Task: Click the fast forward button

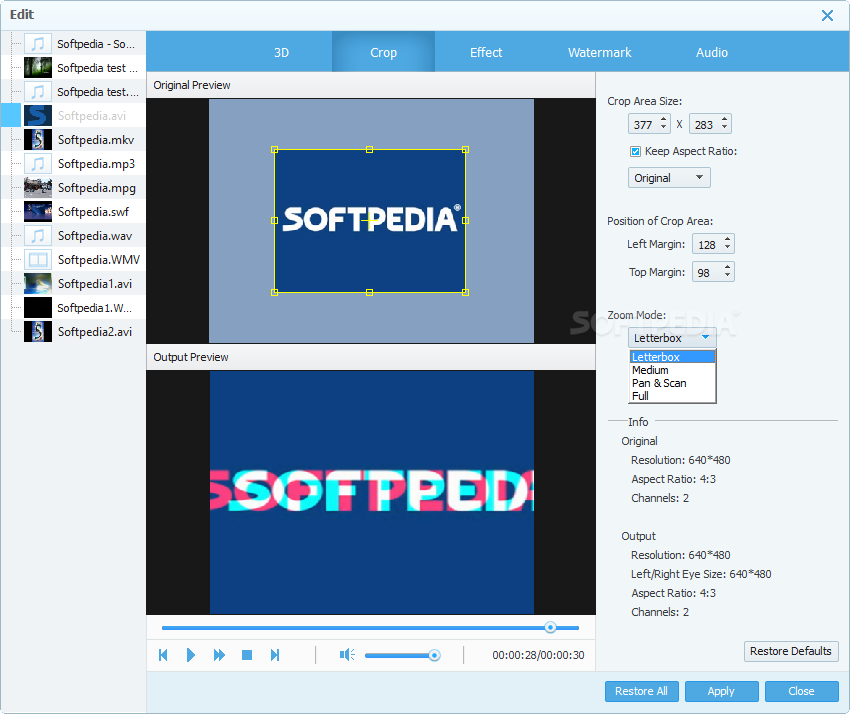Action: point(219,655)
